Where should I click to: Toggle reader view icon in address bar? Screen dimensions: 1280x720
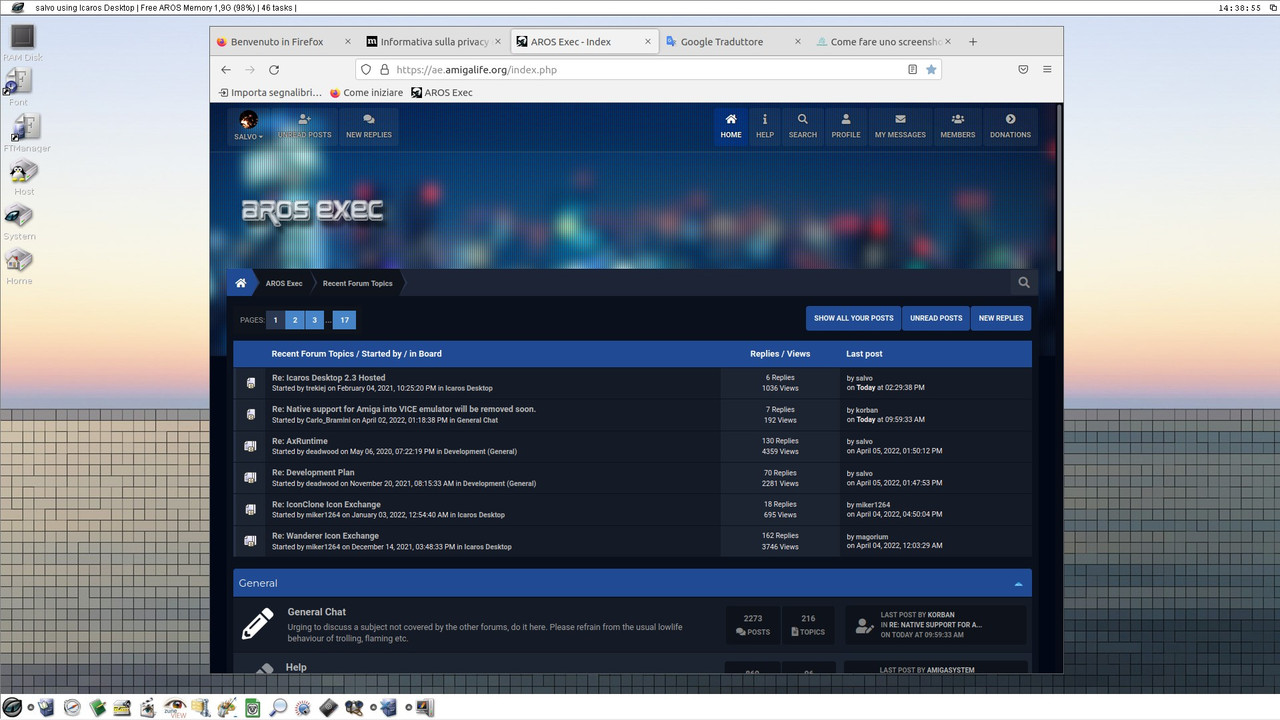click(x=912, y=70)
